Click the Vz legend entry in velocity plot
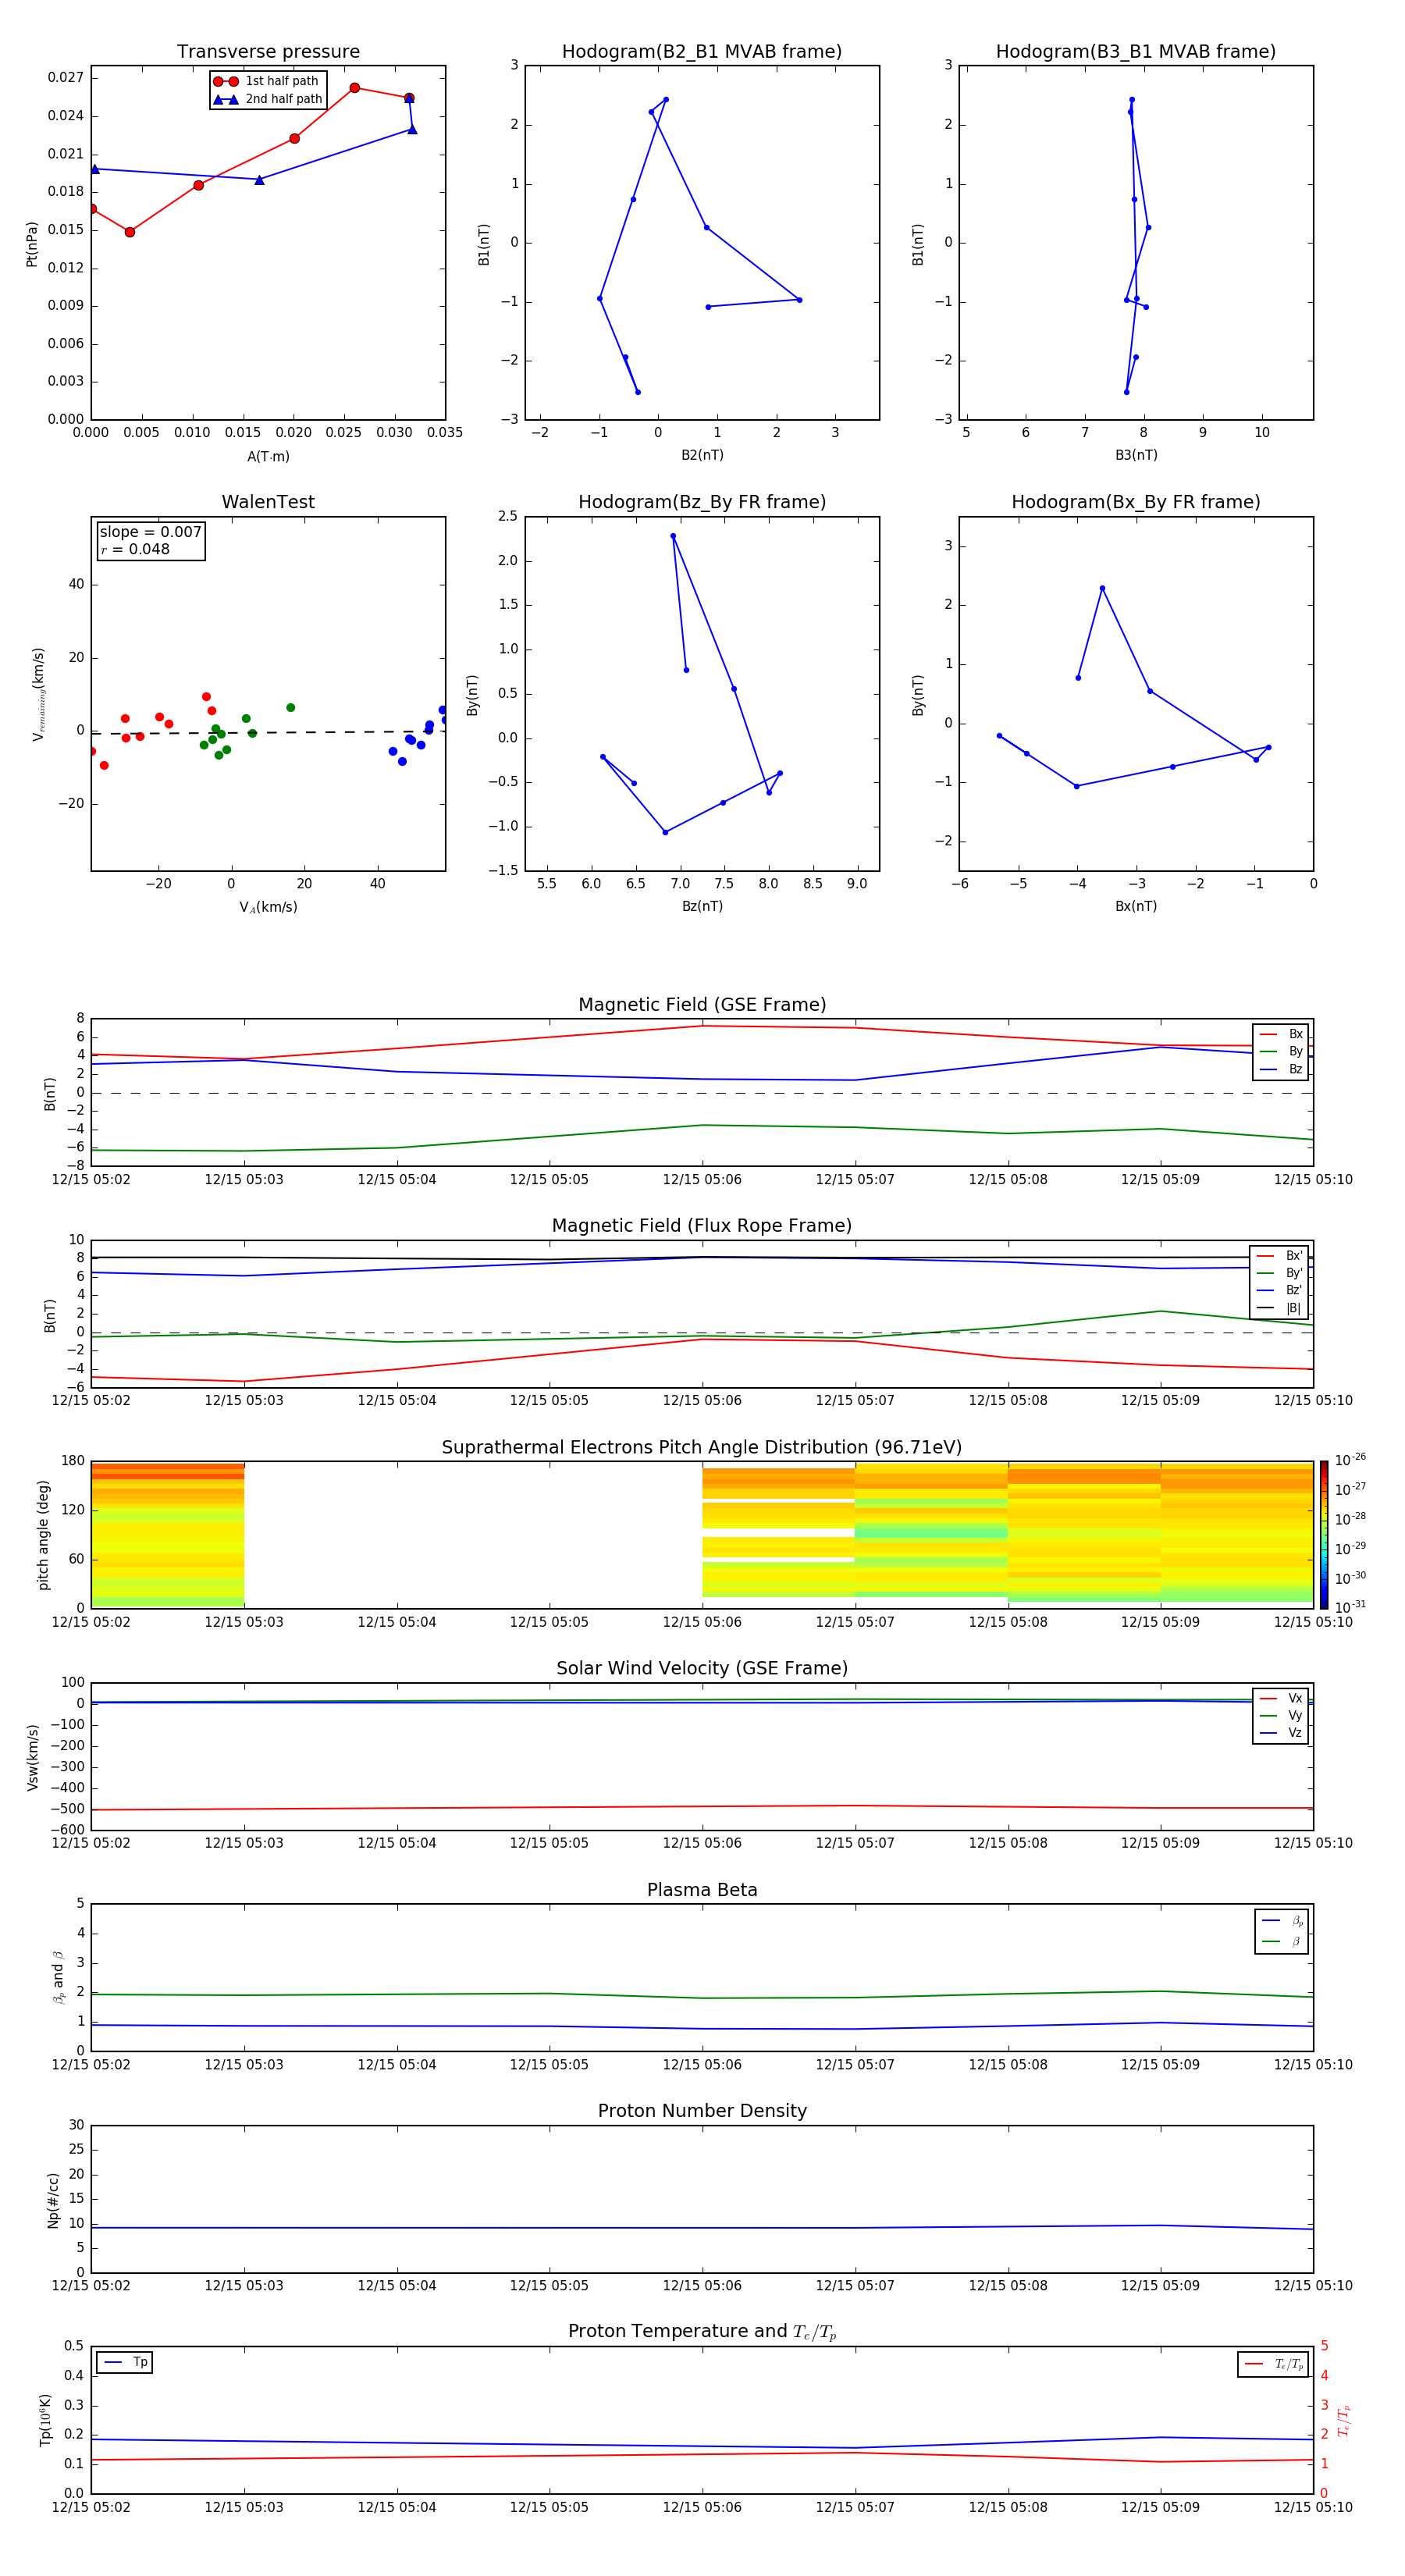Image resolution: width=1405 pixels, height=2576 pixels. point(1280,1732)
